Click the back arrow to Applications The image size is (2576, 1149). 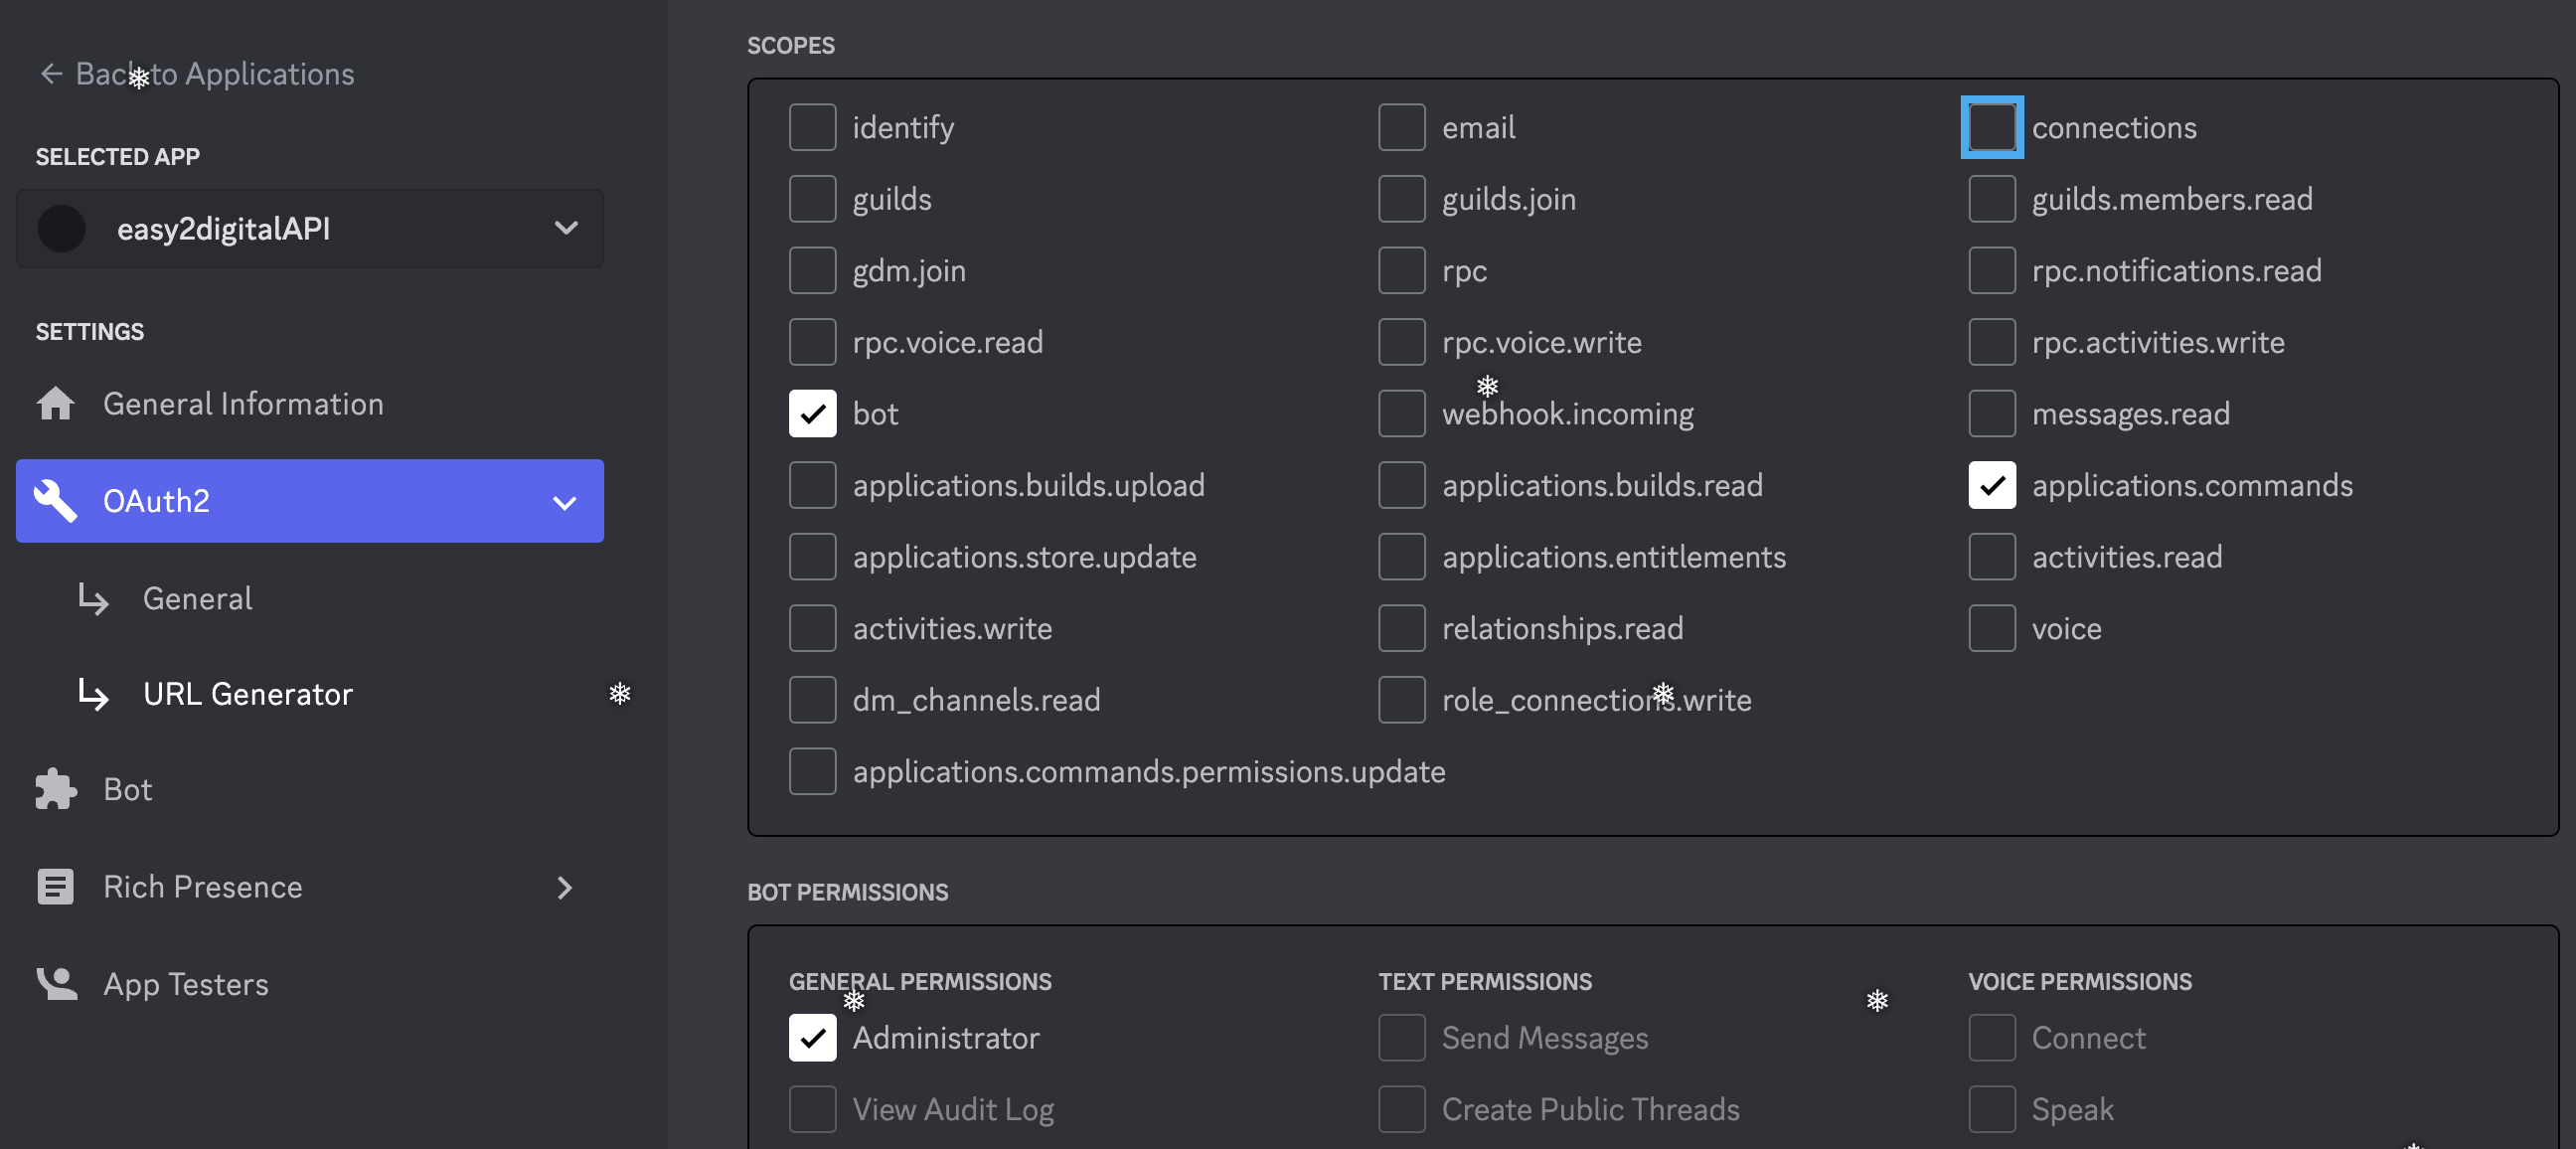[50, 74]
